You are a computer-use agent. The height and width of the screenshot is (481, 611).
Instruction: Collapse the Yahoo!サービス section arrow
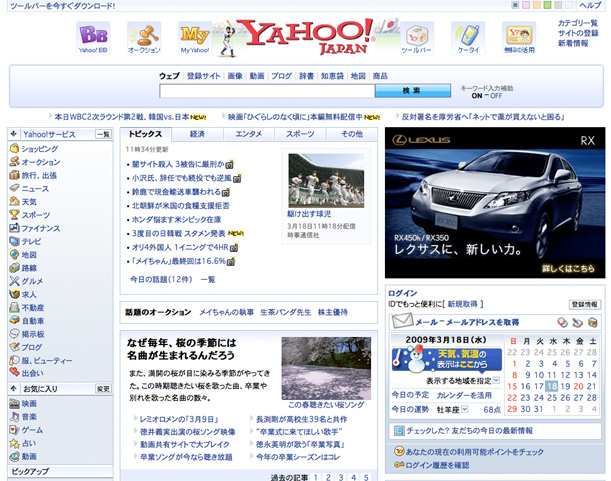[14, 134]
